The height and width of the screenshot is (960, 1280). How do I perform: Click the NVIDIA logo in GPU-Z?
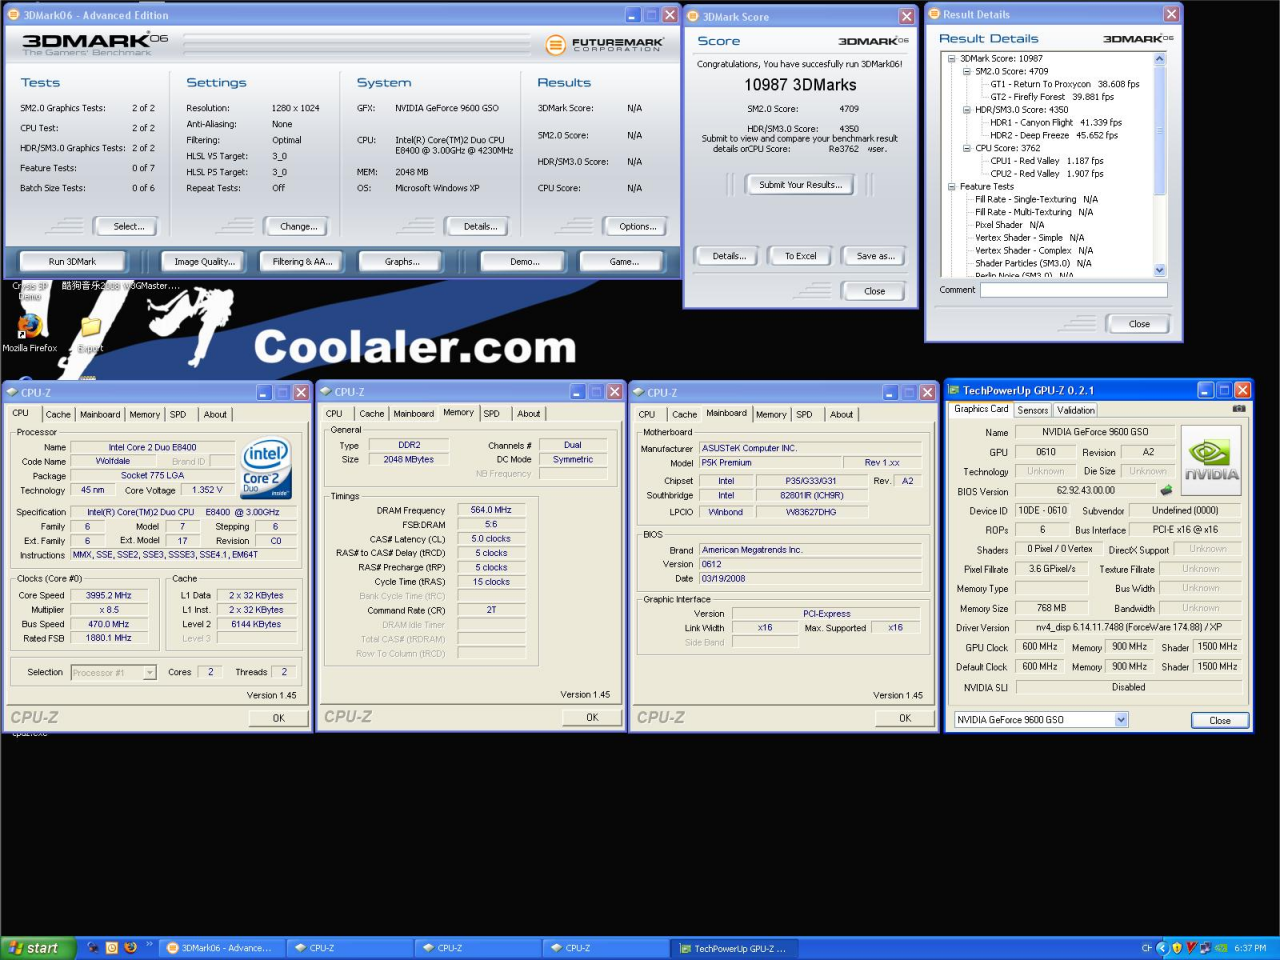point(1211,461)
